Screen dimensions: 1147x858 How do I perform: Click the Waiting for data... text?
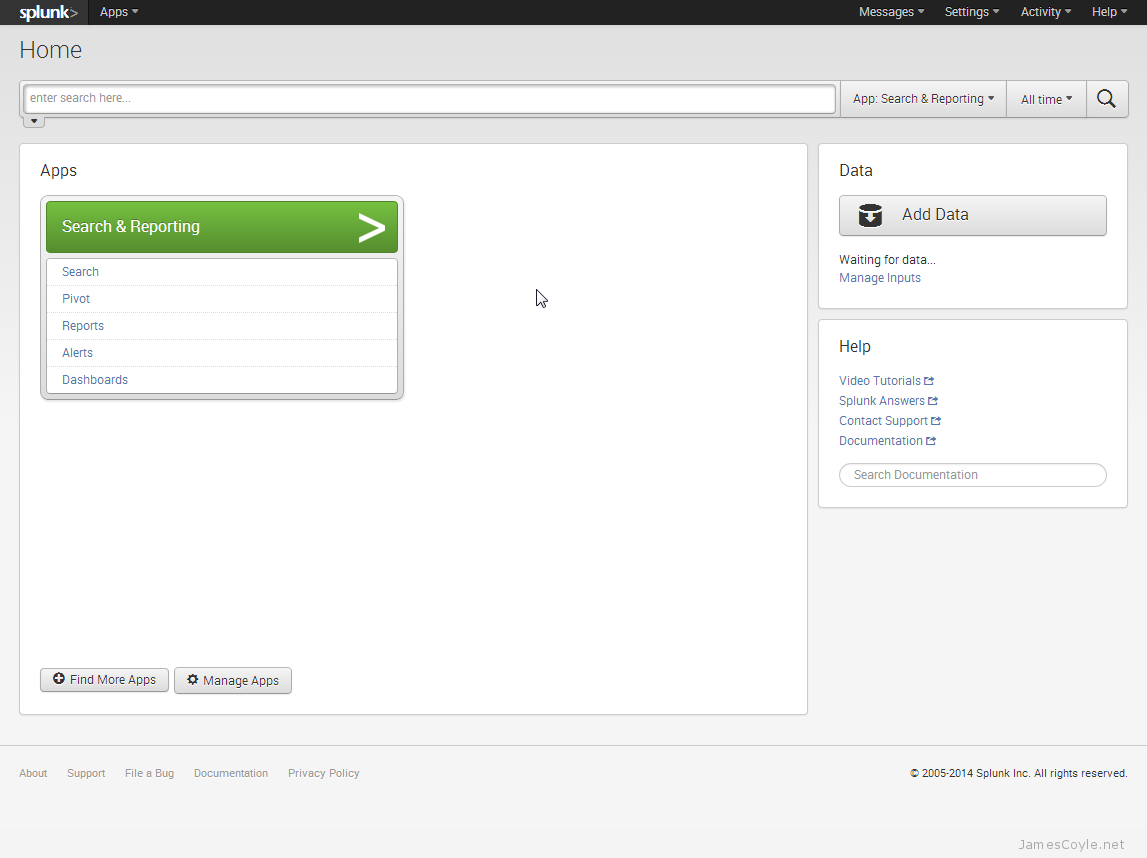click(887, 260)
